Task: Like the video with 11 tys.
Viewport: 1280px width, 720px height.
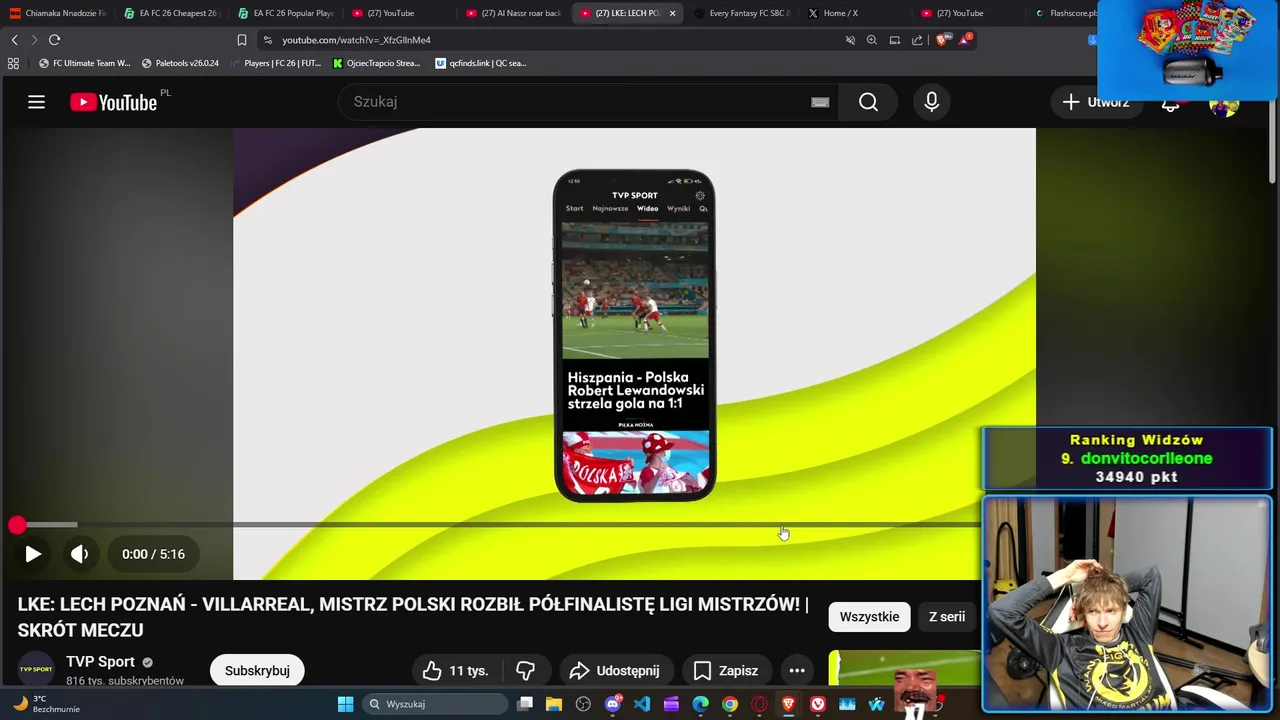Action: point(455,670)
